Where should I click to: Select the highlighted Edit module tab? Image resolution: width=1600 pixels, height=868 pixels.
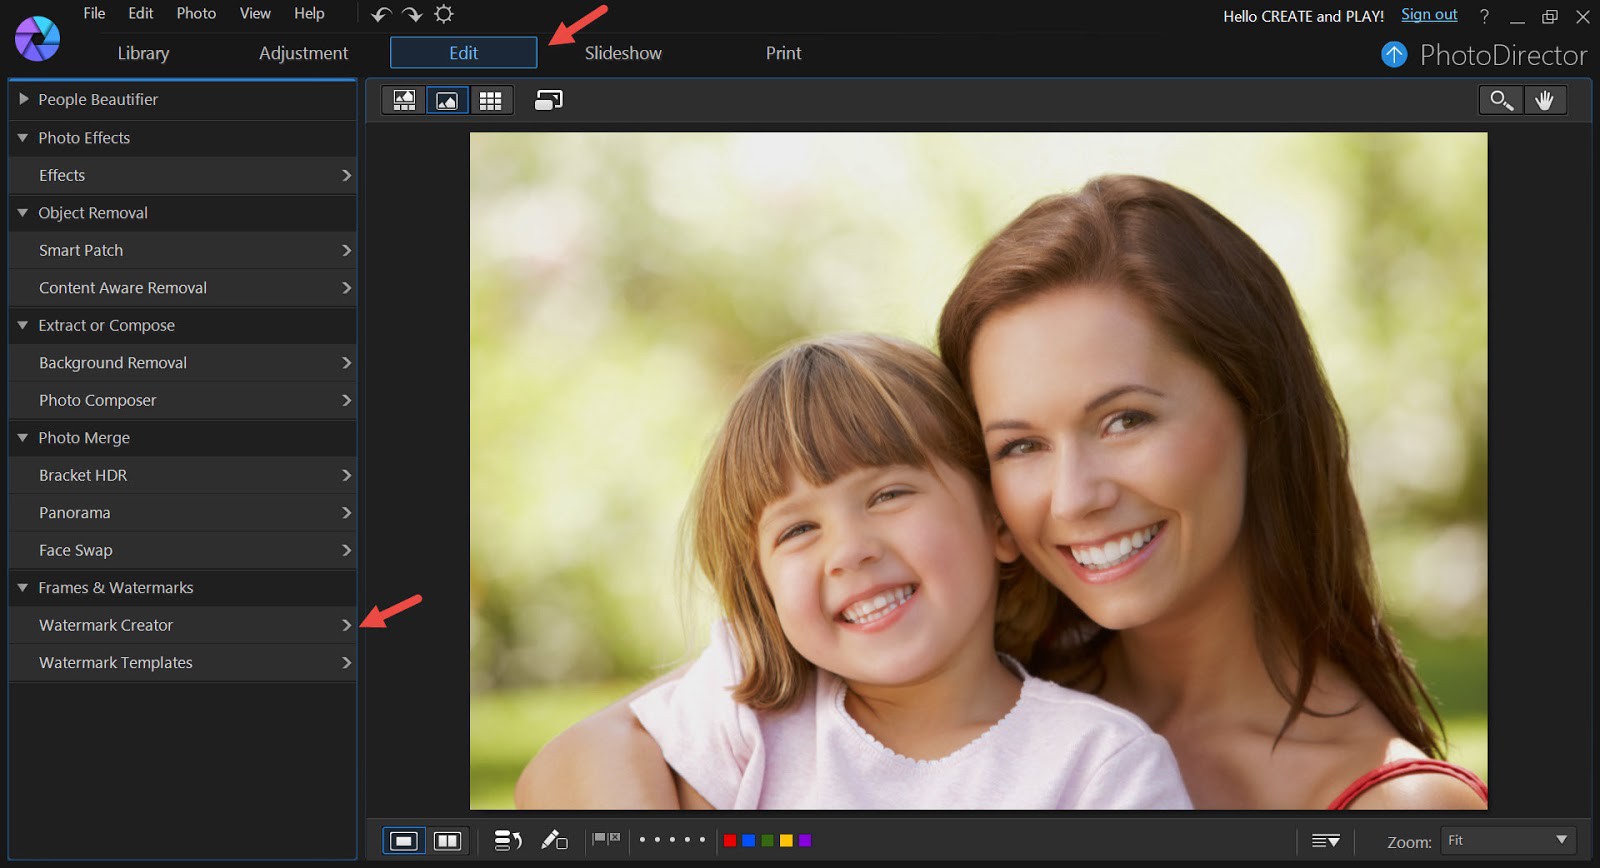[x=463, y=53]
